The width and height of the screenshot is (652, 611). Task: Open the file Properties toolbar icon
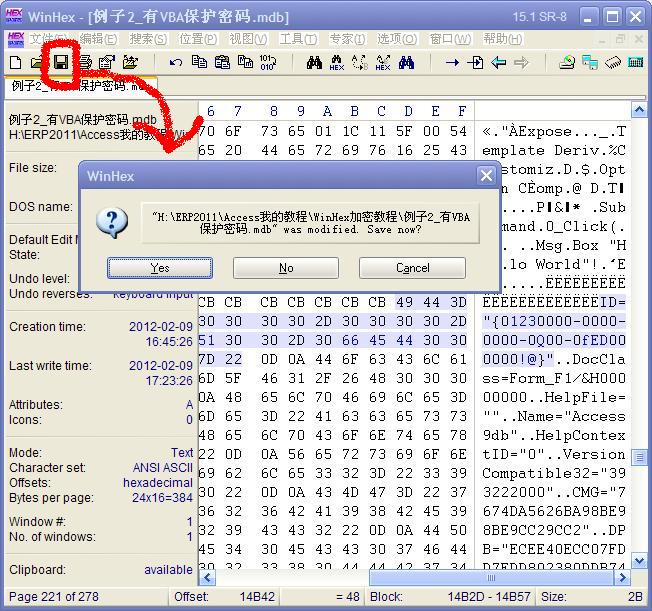coord(107,62)
